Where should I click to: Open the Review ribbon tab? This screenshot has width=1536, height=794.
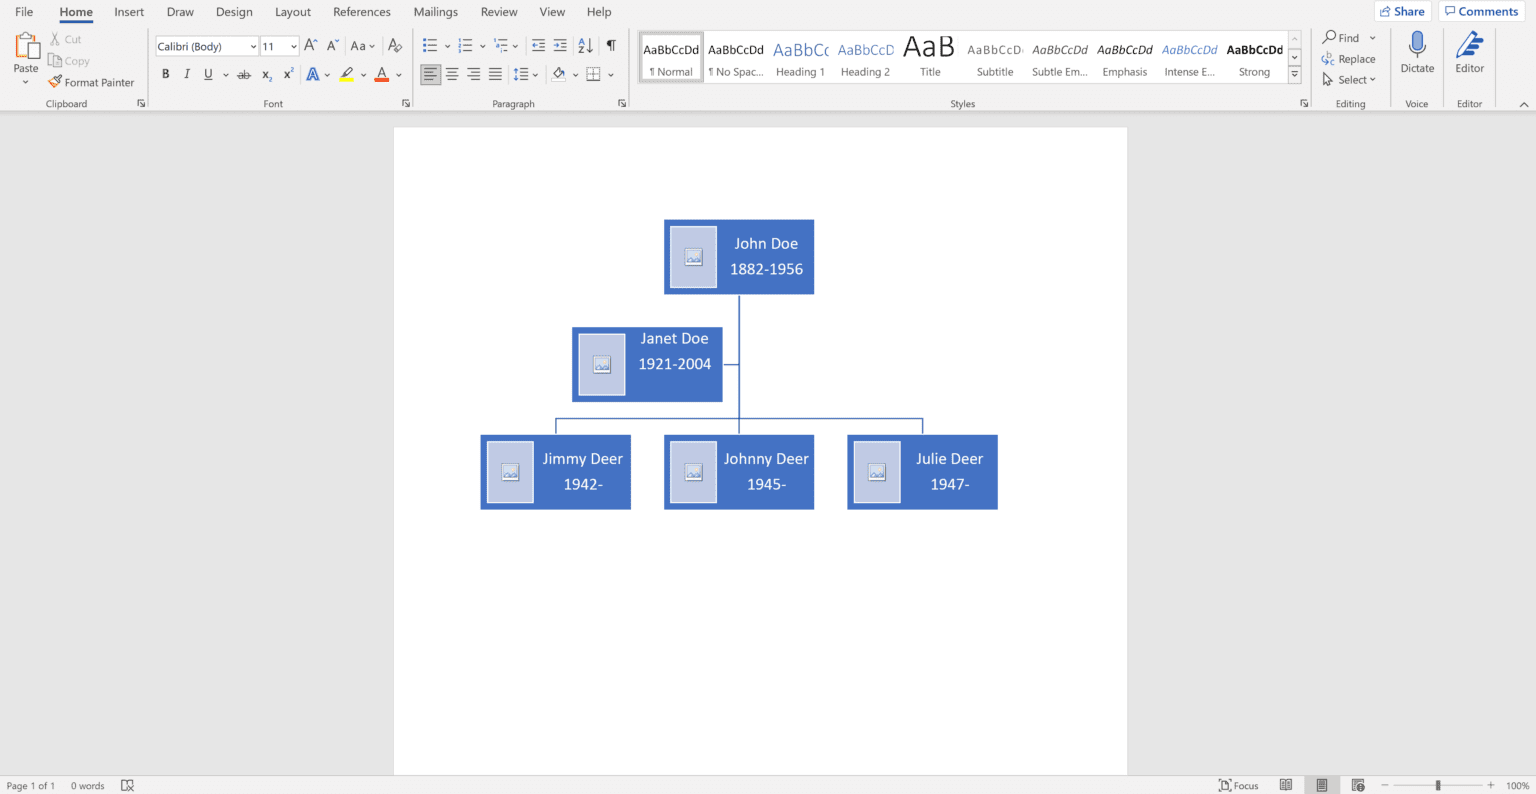pyautogui.click(x=499, y=12)
